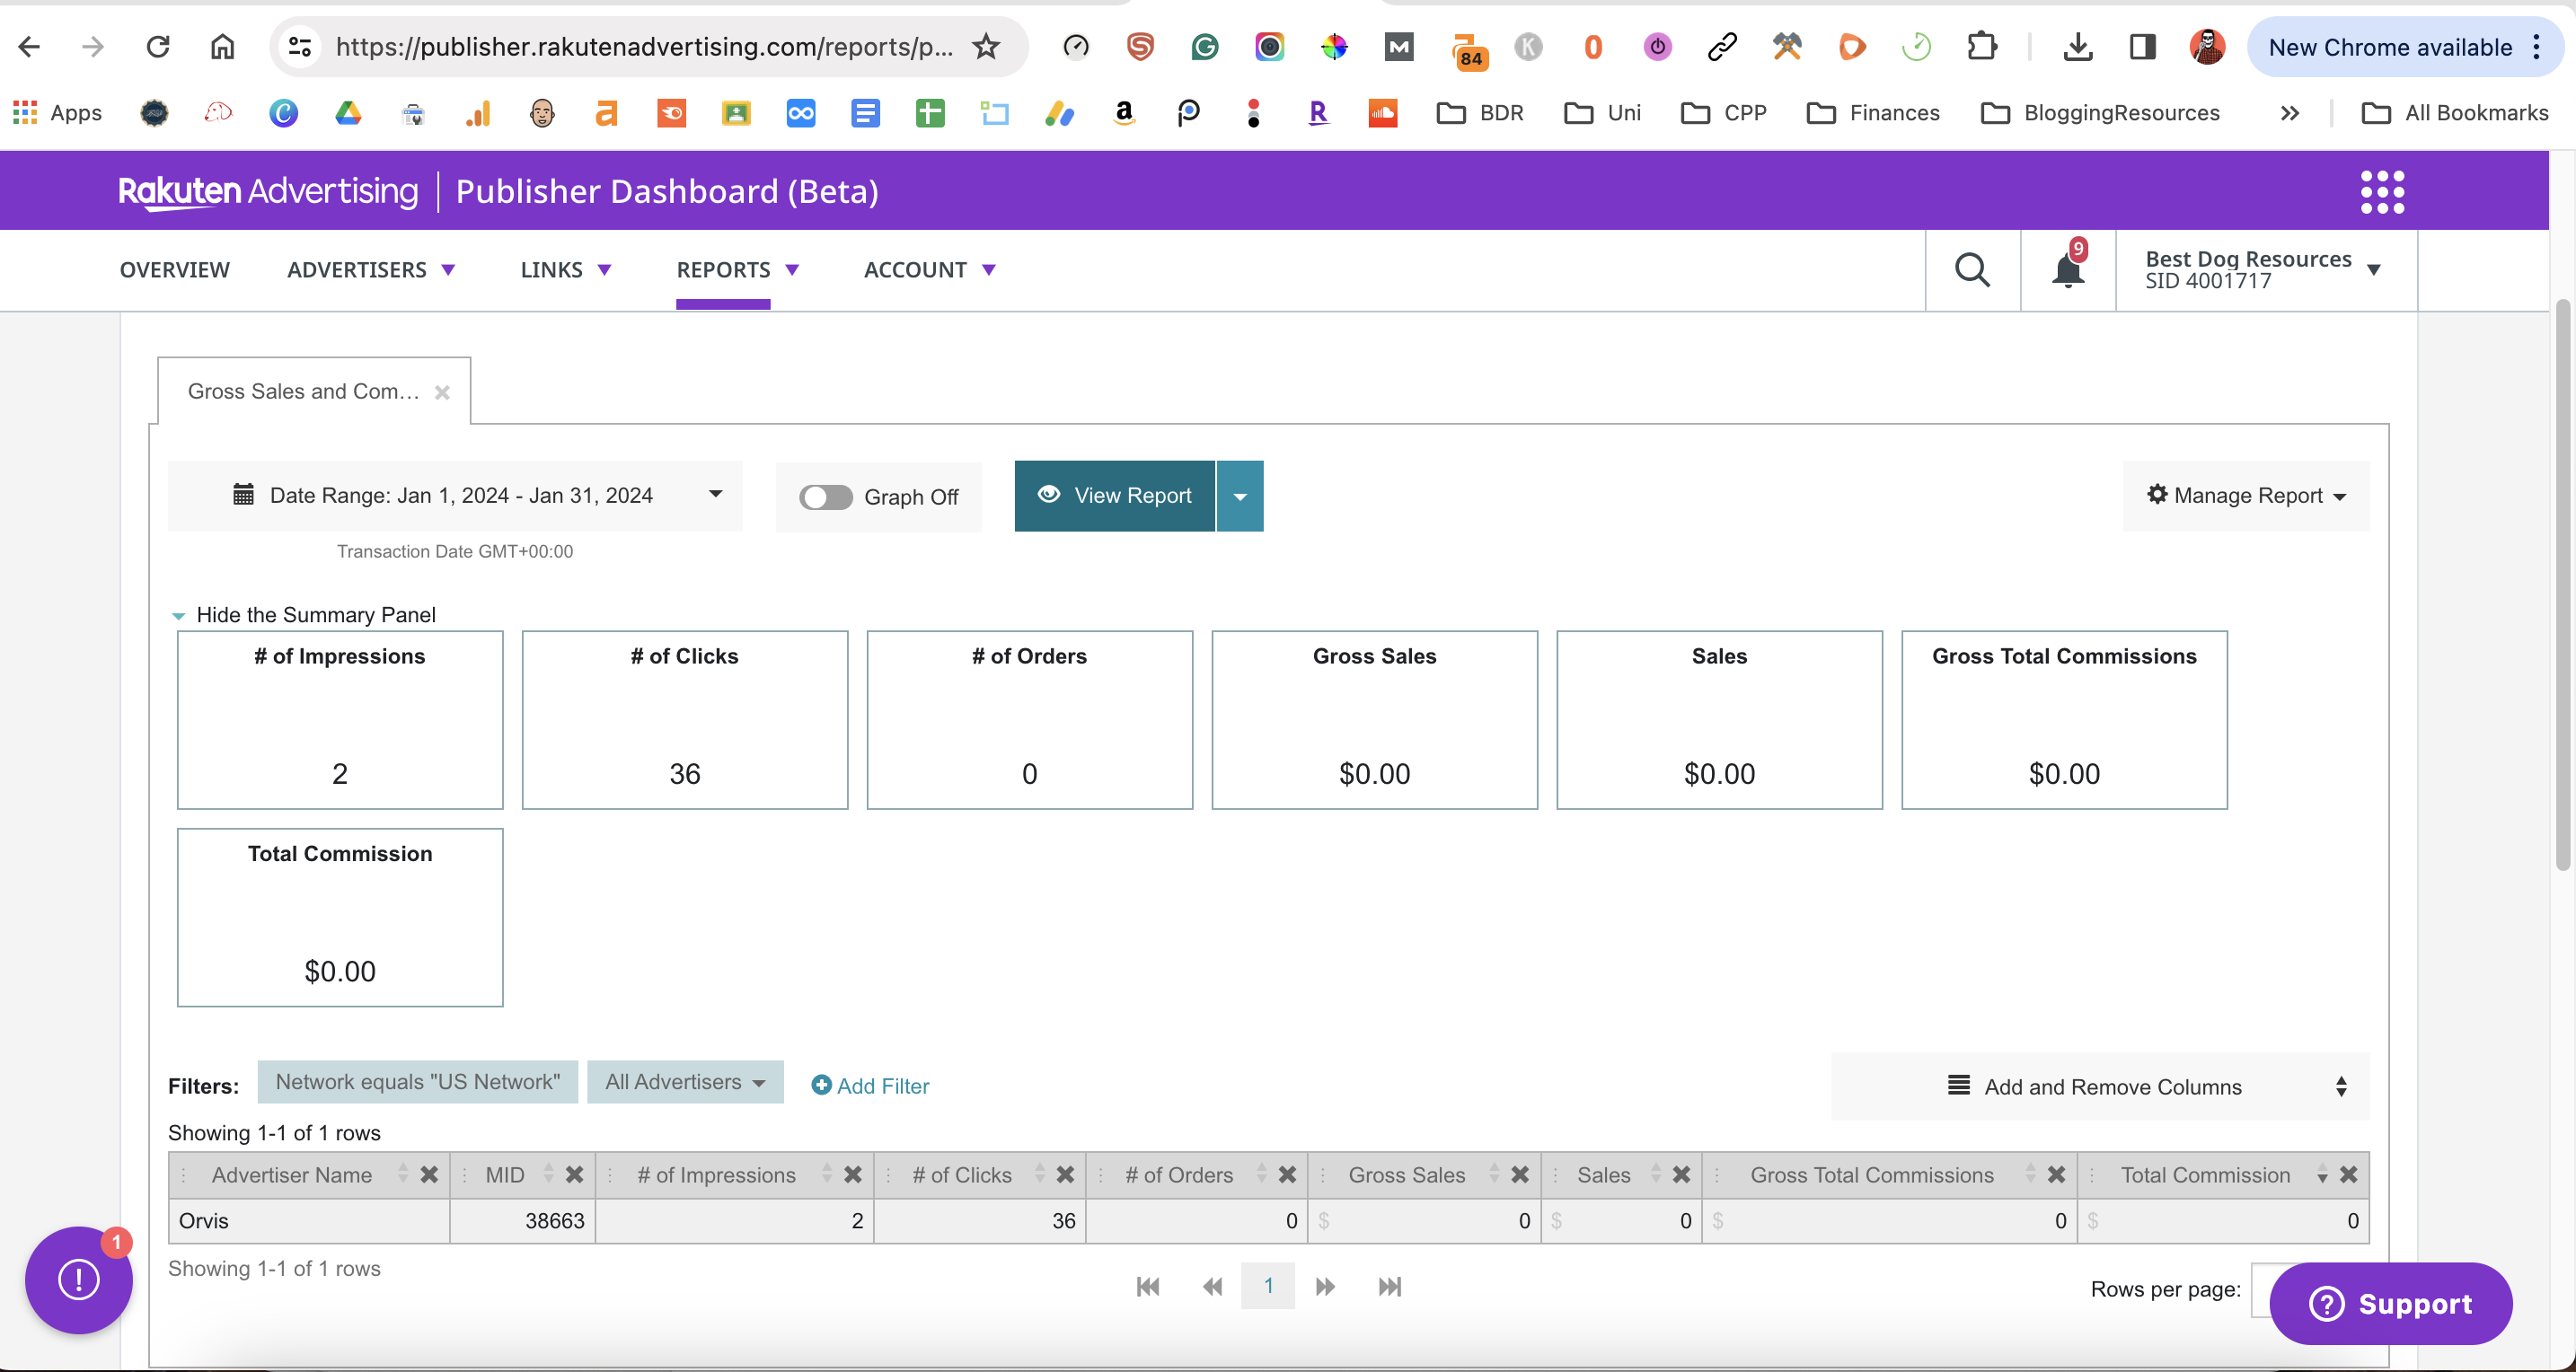This screenshot has width=2576, height=1372.
Task: Toggle the Graph Off switch
Action: tap(825, 497)
